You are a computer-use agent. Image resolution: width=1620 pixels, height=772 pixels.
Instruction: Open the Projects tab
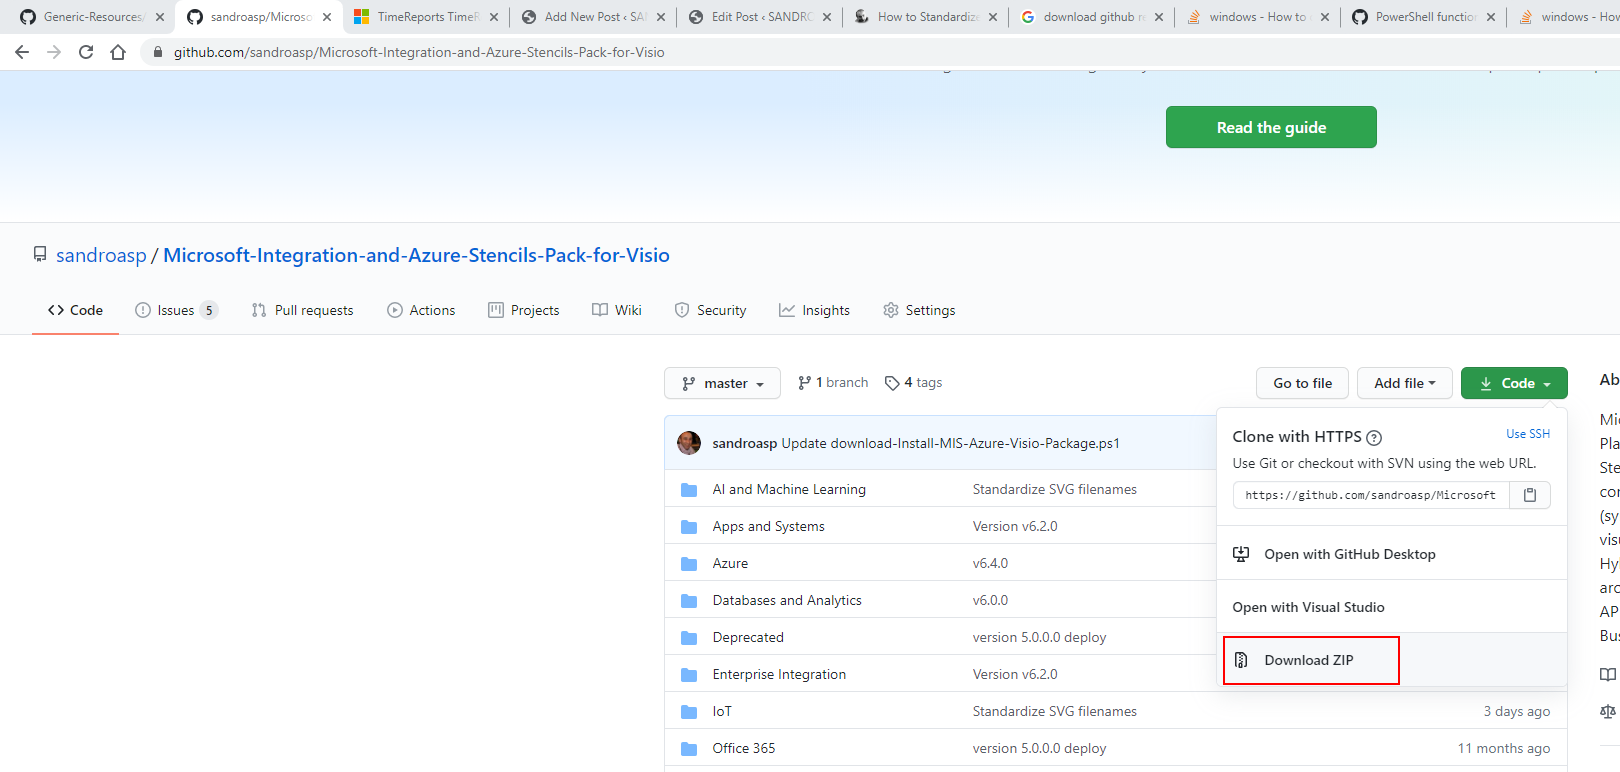(524, 310)
